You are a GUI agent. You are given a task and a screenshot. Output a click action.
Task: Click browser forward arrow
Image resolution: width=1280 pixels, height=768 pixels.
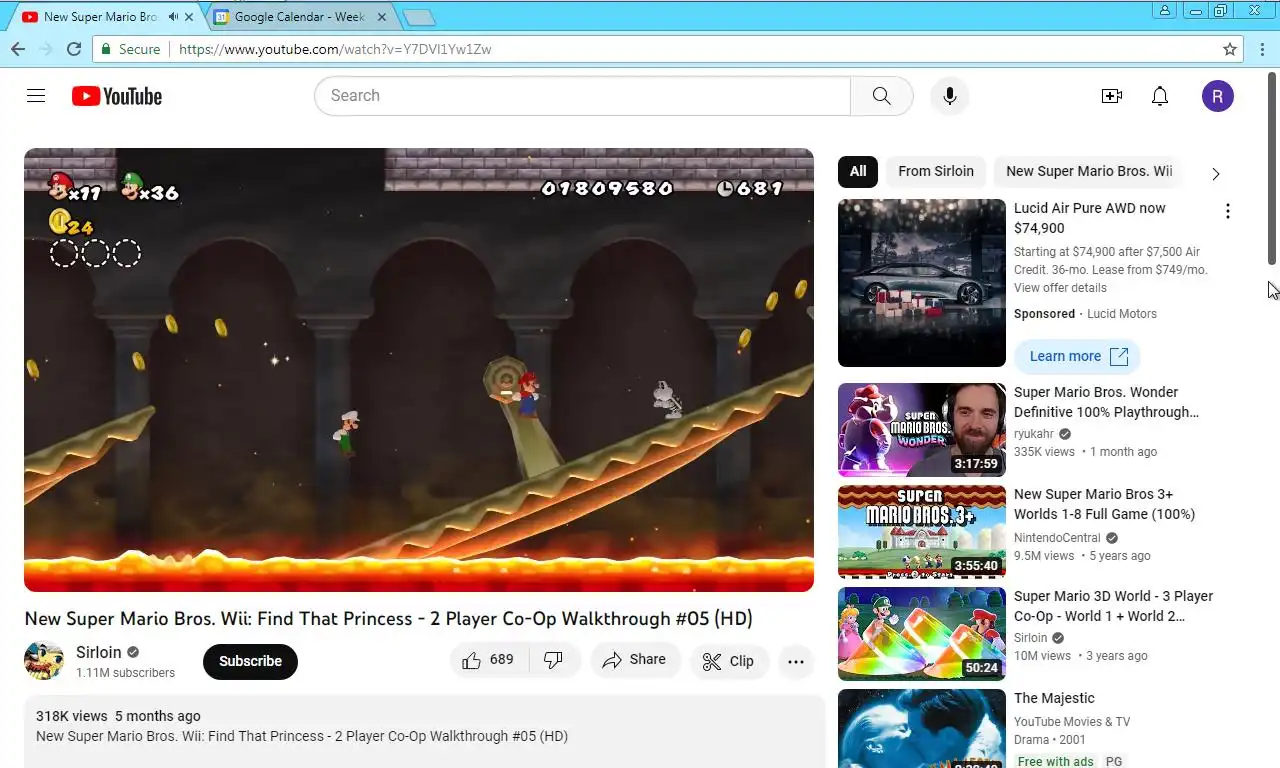click(45, 49)
